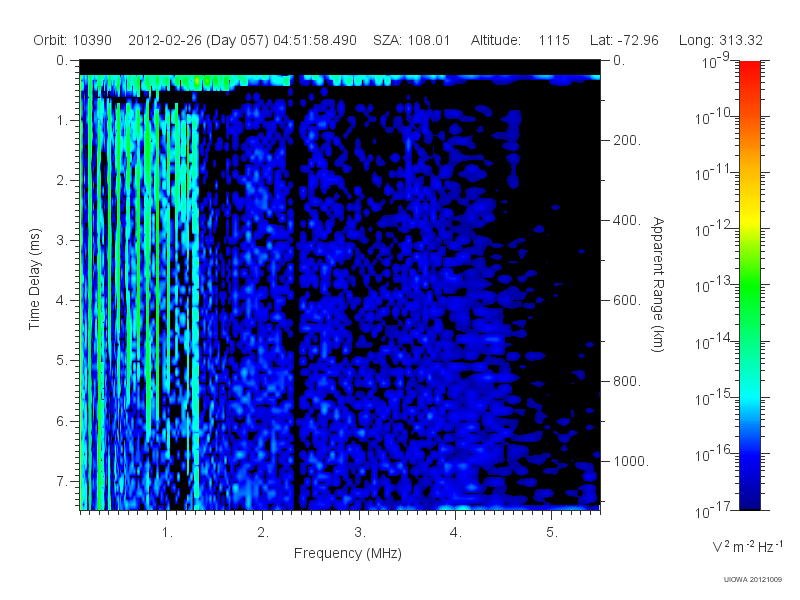Click the 0. tick on Apparent Range axis
Screen dimensions: 800x600
pyautogui.click(x=619, y=60)
